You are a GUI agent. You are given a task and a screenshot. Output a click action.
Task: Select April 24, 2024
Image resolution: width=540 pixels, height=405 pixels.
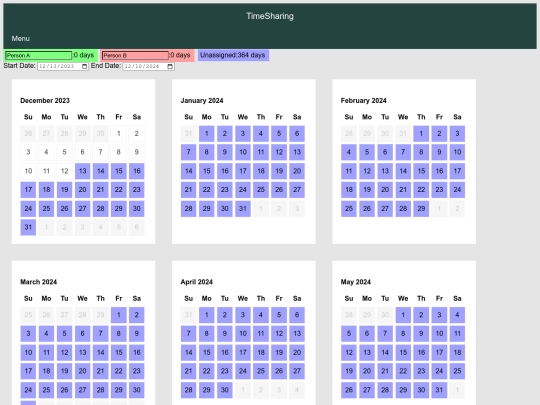[243, 371]
